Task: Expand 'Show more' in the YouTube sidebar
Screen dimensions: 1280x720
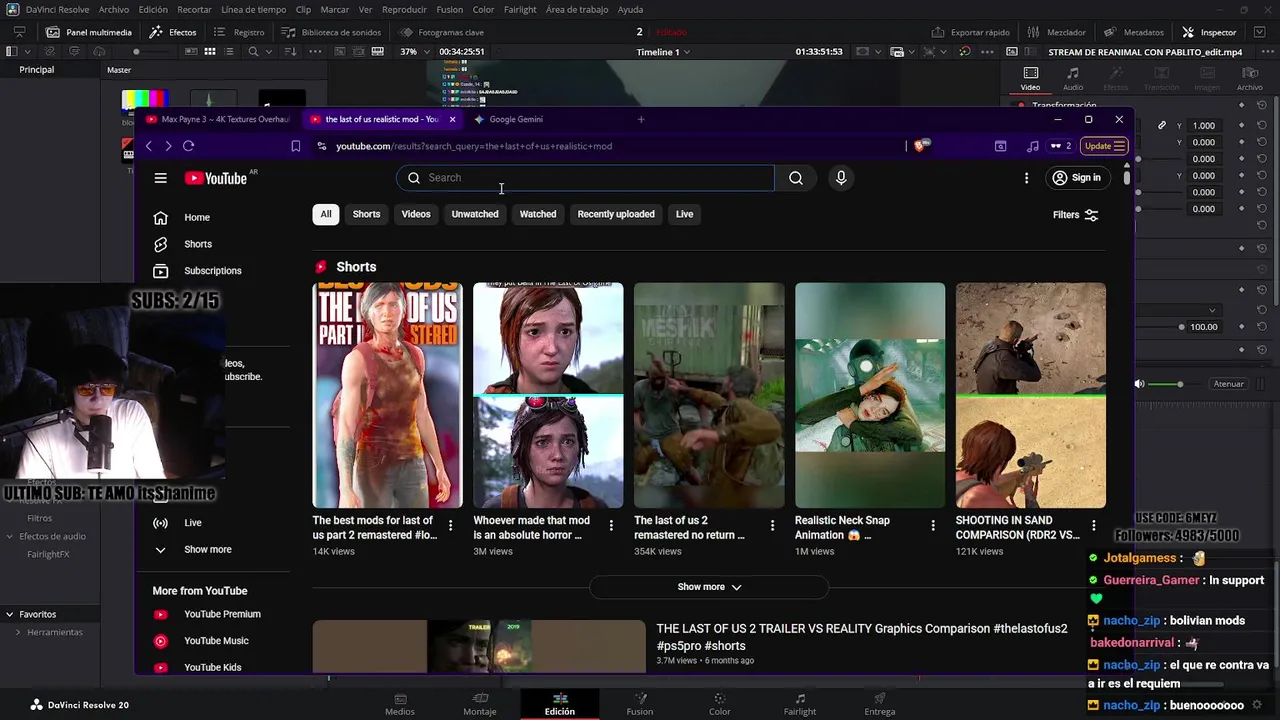Action: click(192, 550)
